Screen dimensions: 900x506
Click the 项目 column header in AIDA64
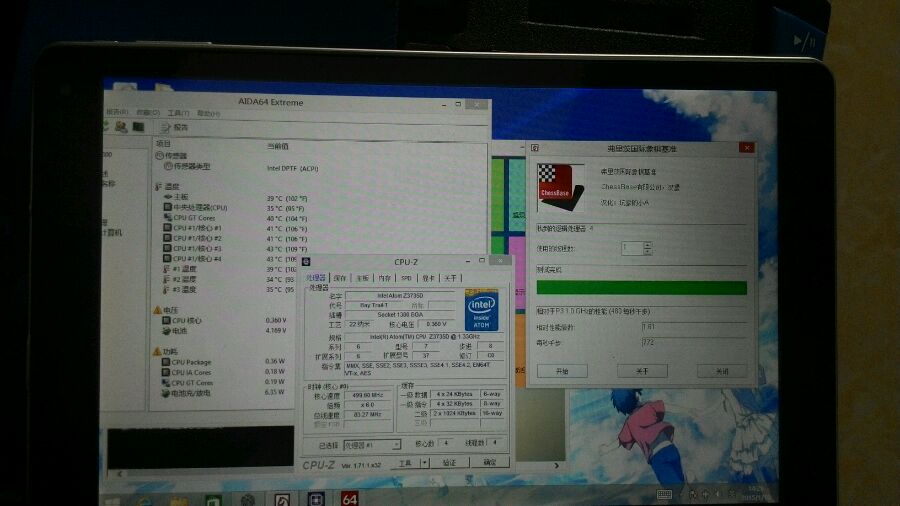pyautogui.click(x=164, y=143)
